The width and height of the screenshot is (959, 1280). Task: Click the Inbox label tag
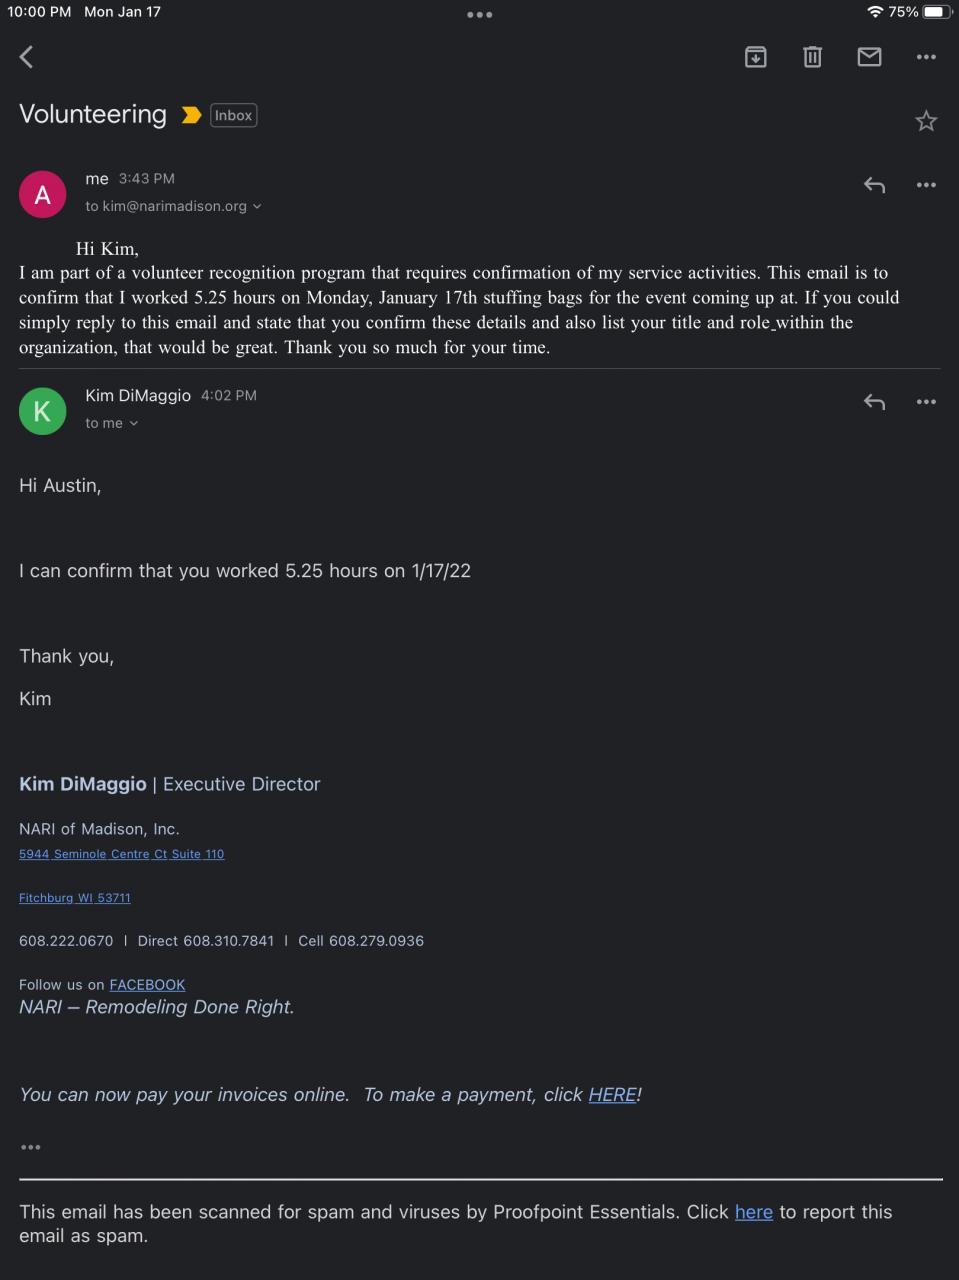pyautogui.click(x=233, y=116)
